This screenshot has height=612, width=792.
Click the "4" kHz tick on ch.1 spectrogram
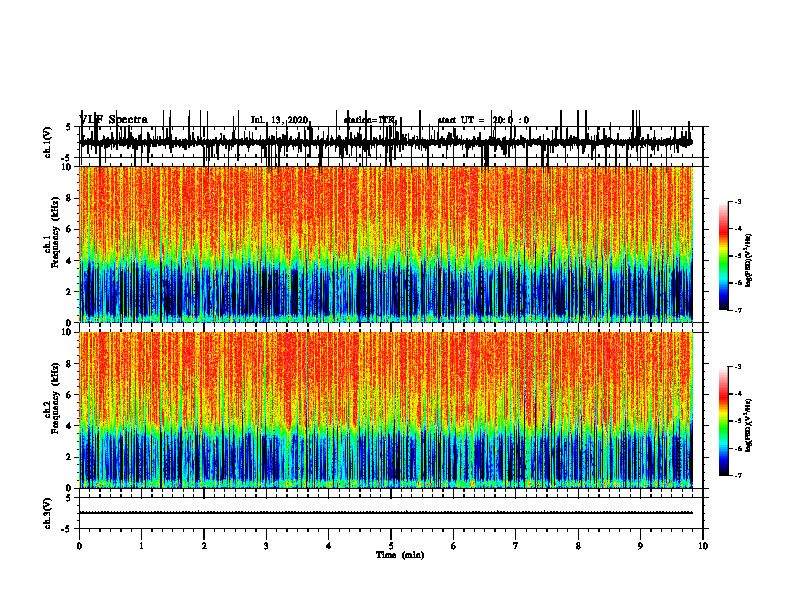coord(70,261)
